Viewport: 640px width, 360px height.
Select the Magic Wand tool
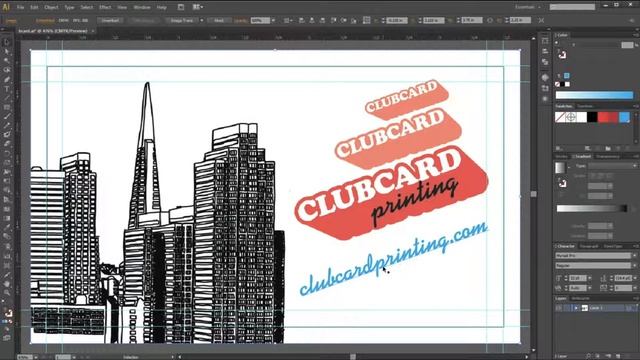[7, 61]
